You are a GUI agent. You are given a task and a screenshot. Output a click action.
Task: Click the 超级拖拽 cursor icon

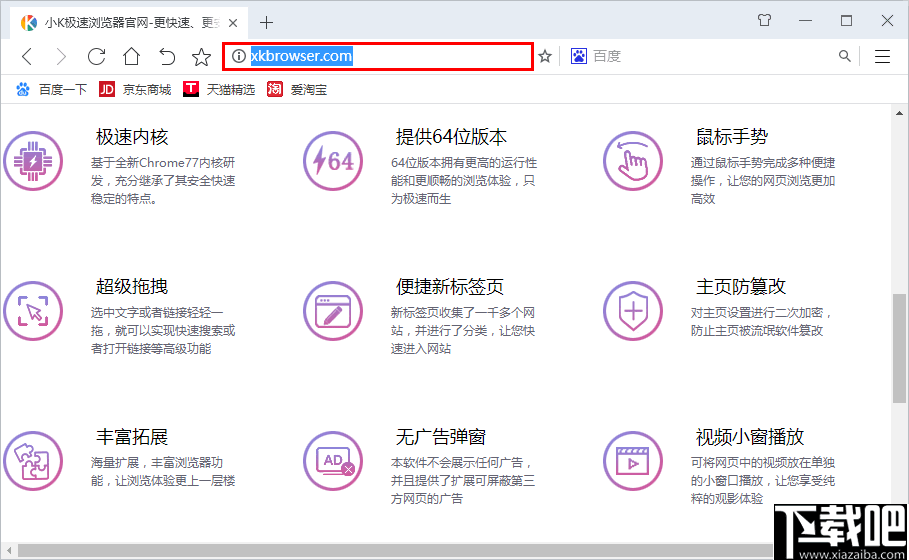pos(33,311)
